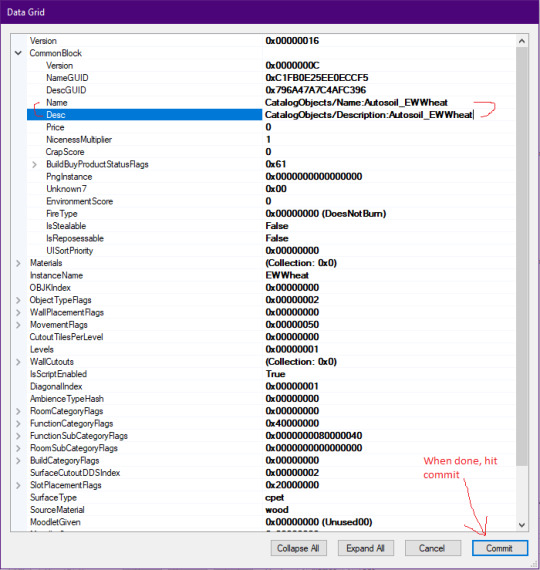Click ObjectTypeFlags value 0x00000002
The image size is (540, 570).
(x=292, y=300)
